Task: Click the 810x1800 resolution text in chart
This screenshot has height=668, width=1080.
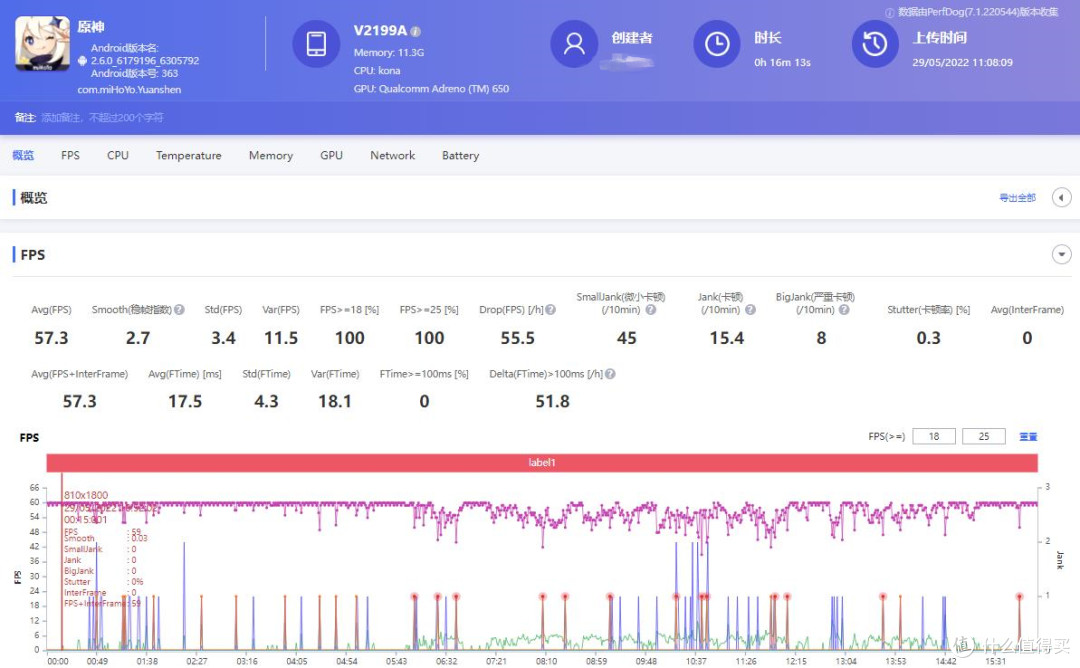Action: click(x=86, y=495)
